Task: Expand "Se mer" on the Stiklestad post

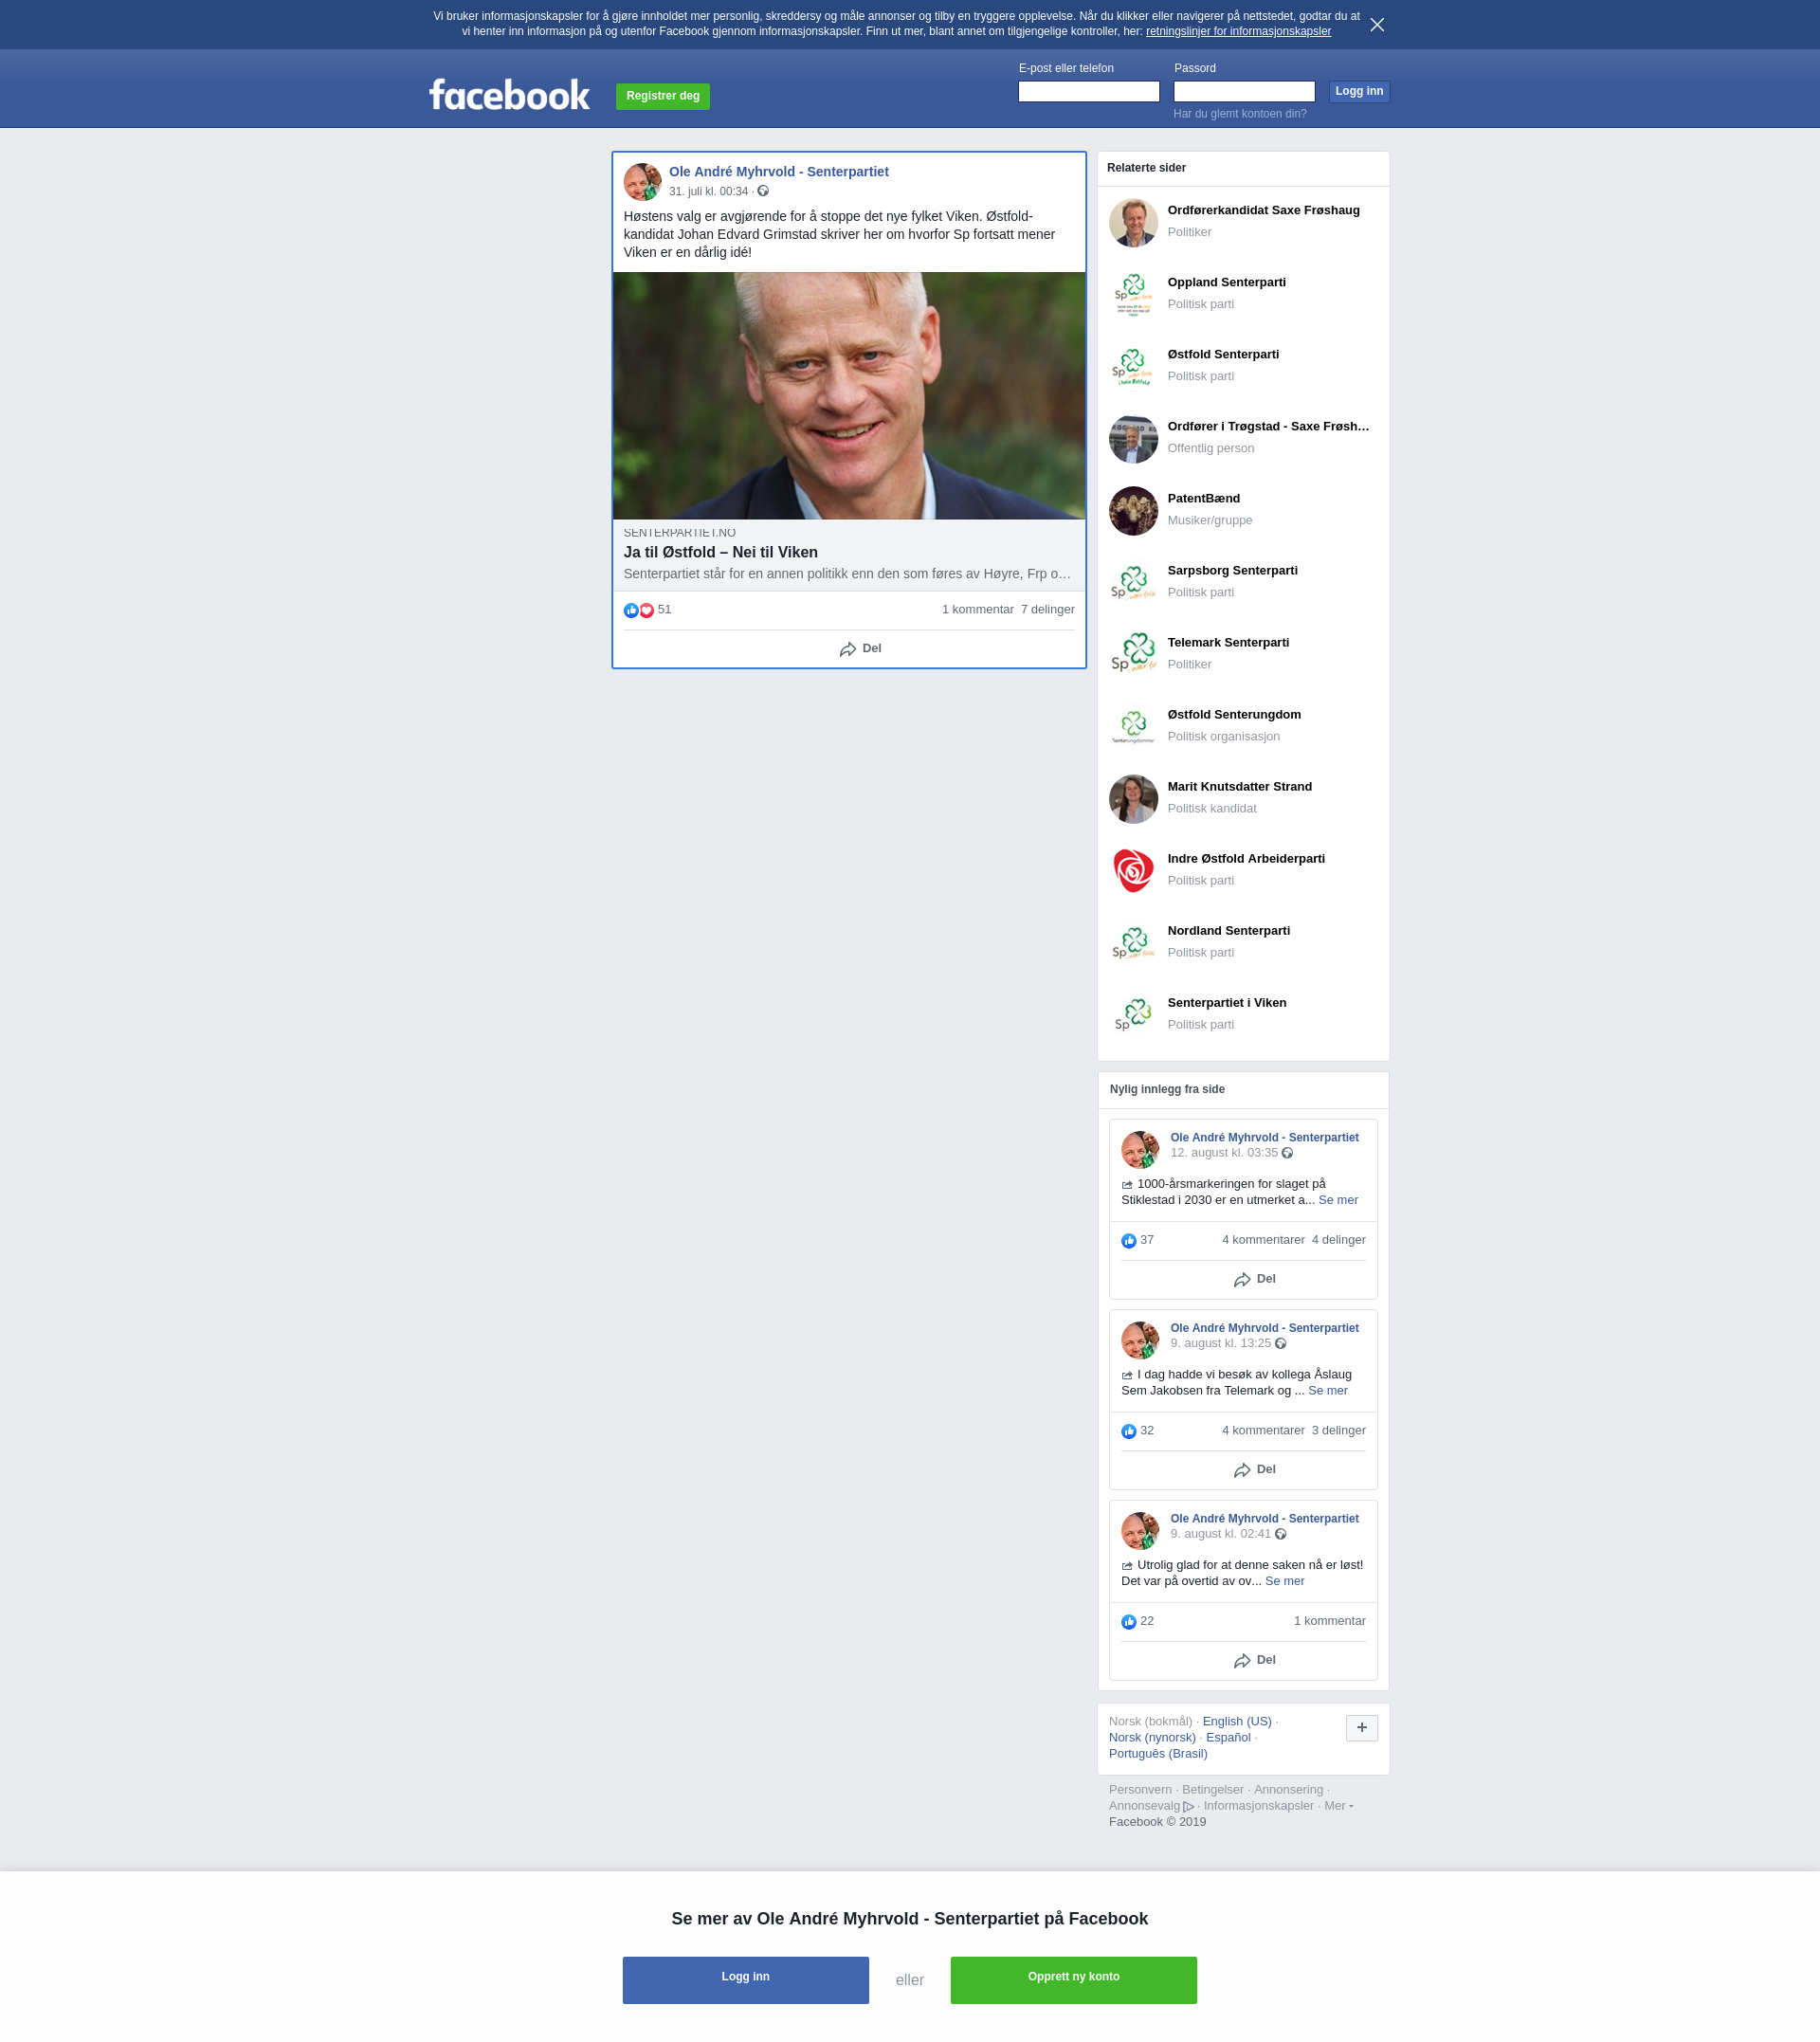Action: (1337, 1199)
